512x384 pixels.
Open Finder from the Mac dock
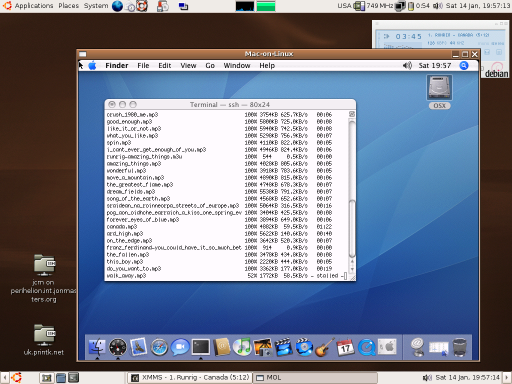97,347
